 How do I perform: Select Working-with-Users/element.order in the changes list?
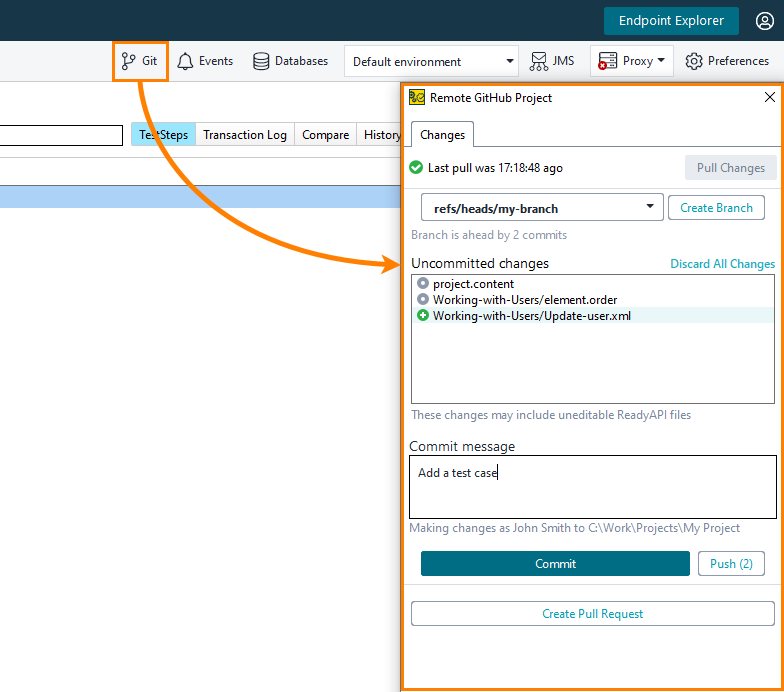point(525,300)
